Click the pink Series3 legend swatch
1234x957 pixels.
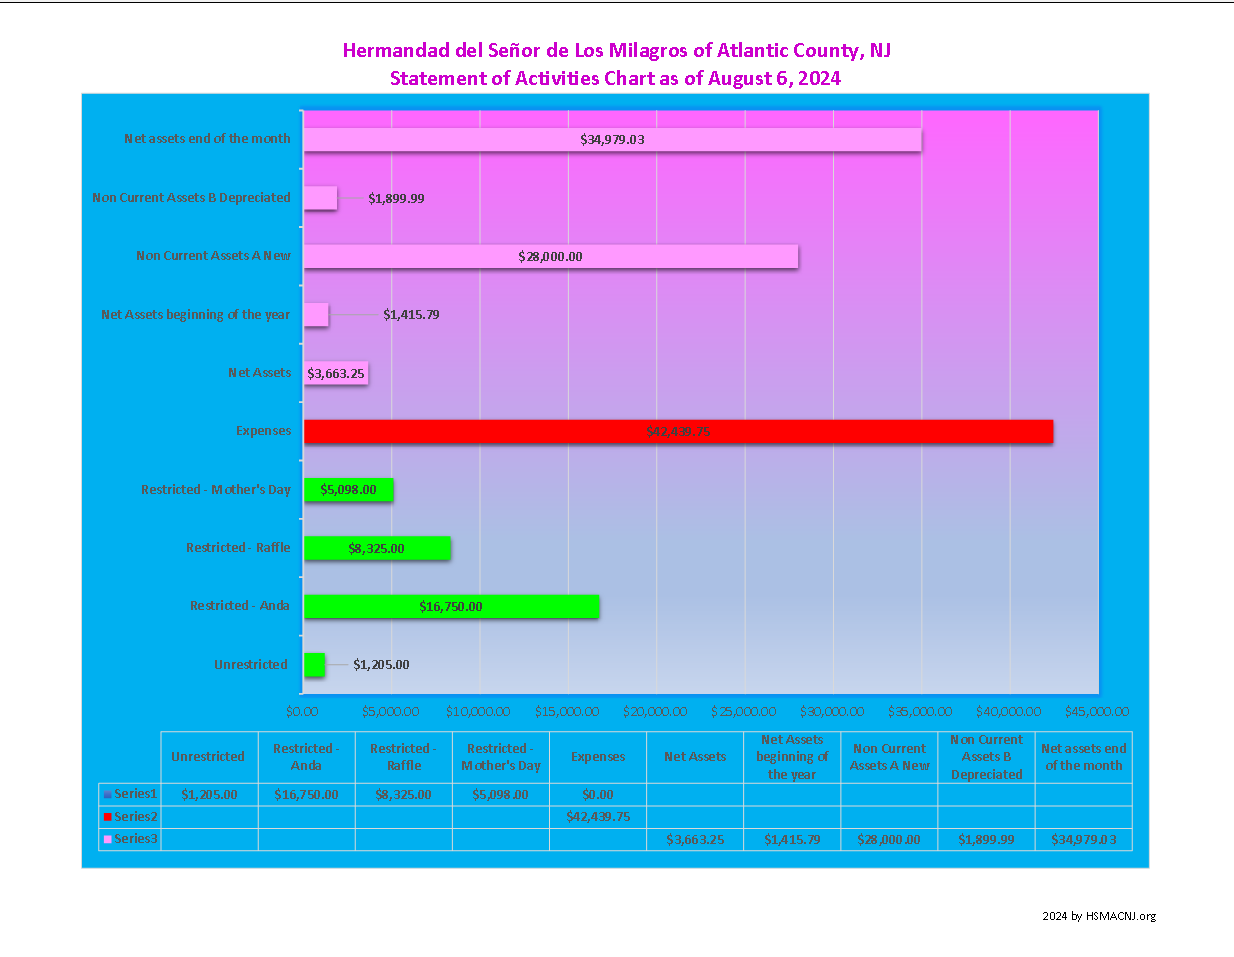tap(107, 839)
